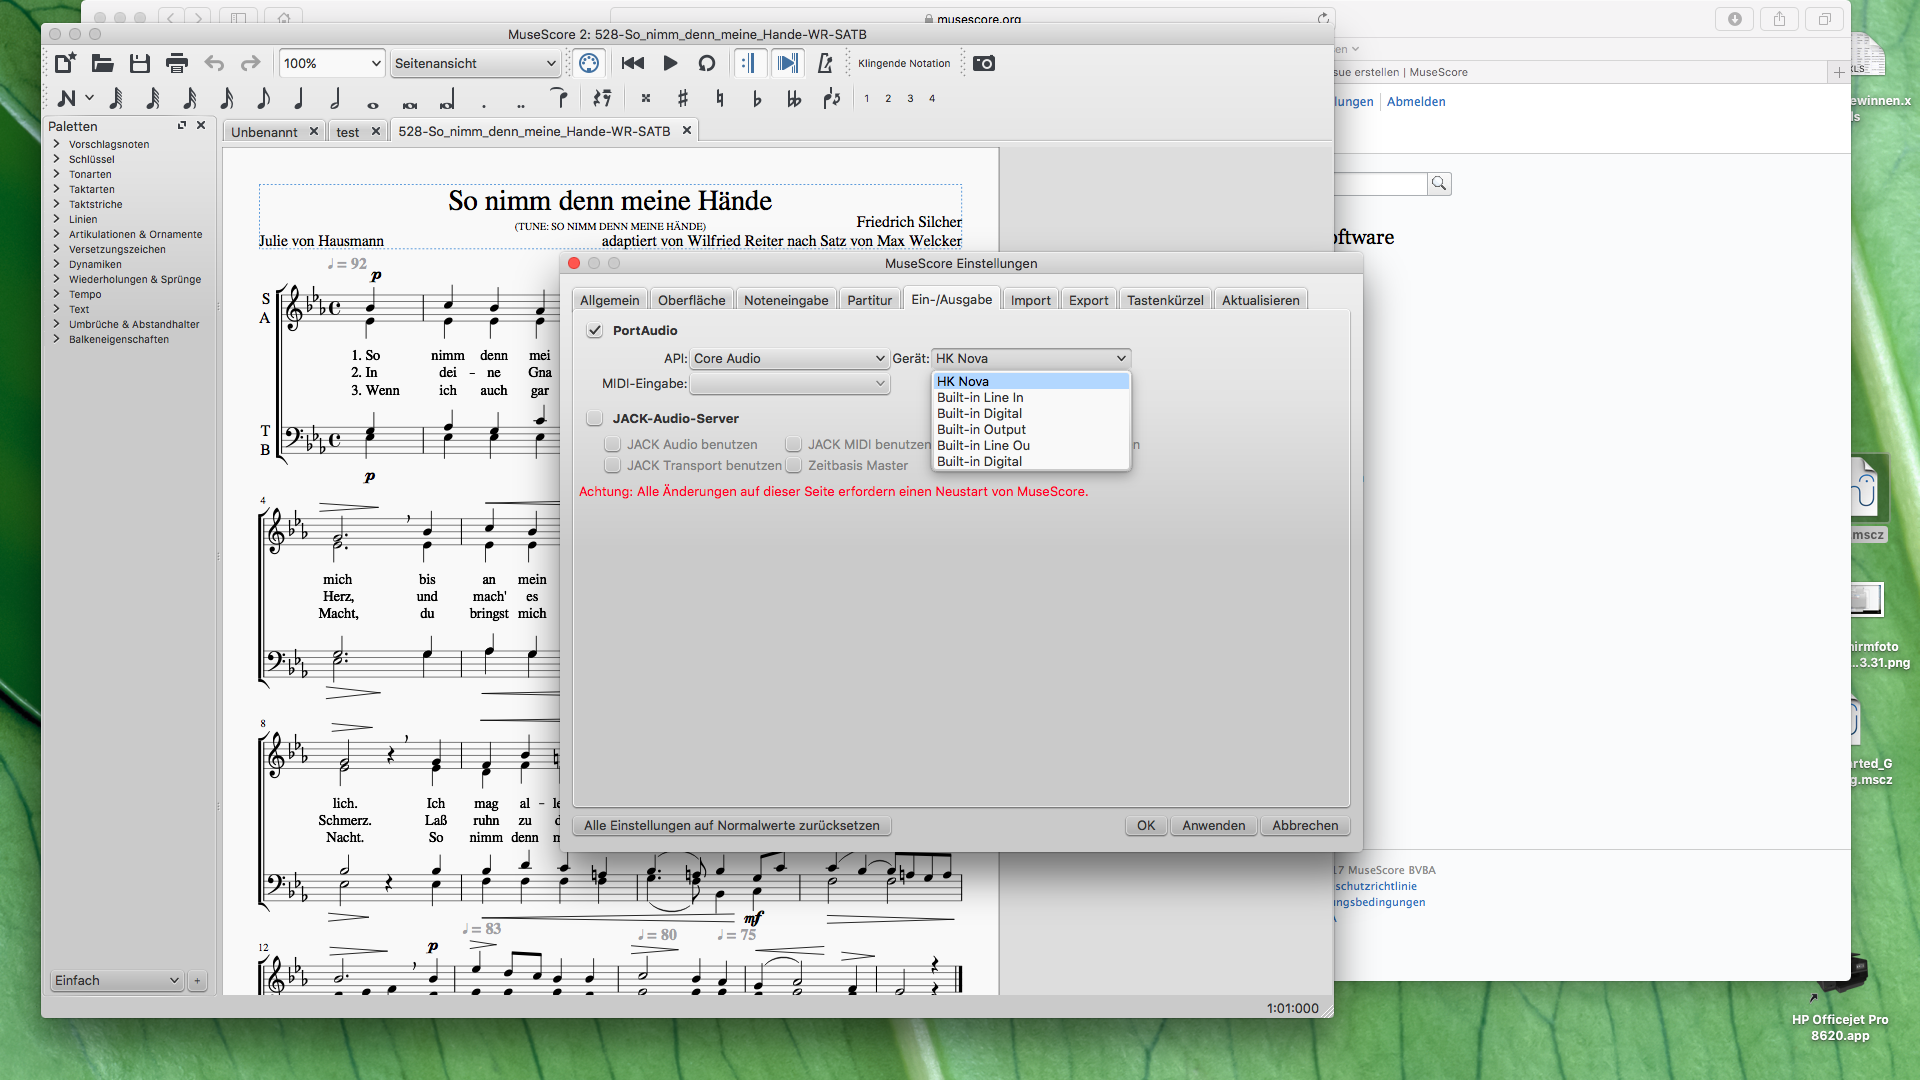Open the Seitenansicht view mode dropdown
The height and width of the screenshot is (1080, 1920).
click(475, 63)
